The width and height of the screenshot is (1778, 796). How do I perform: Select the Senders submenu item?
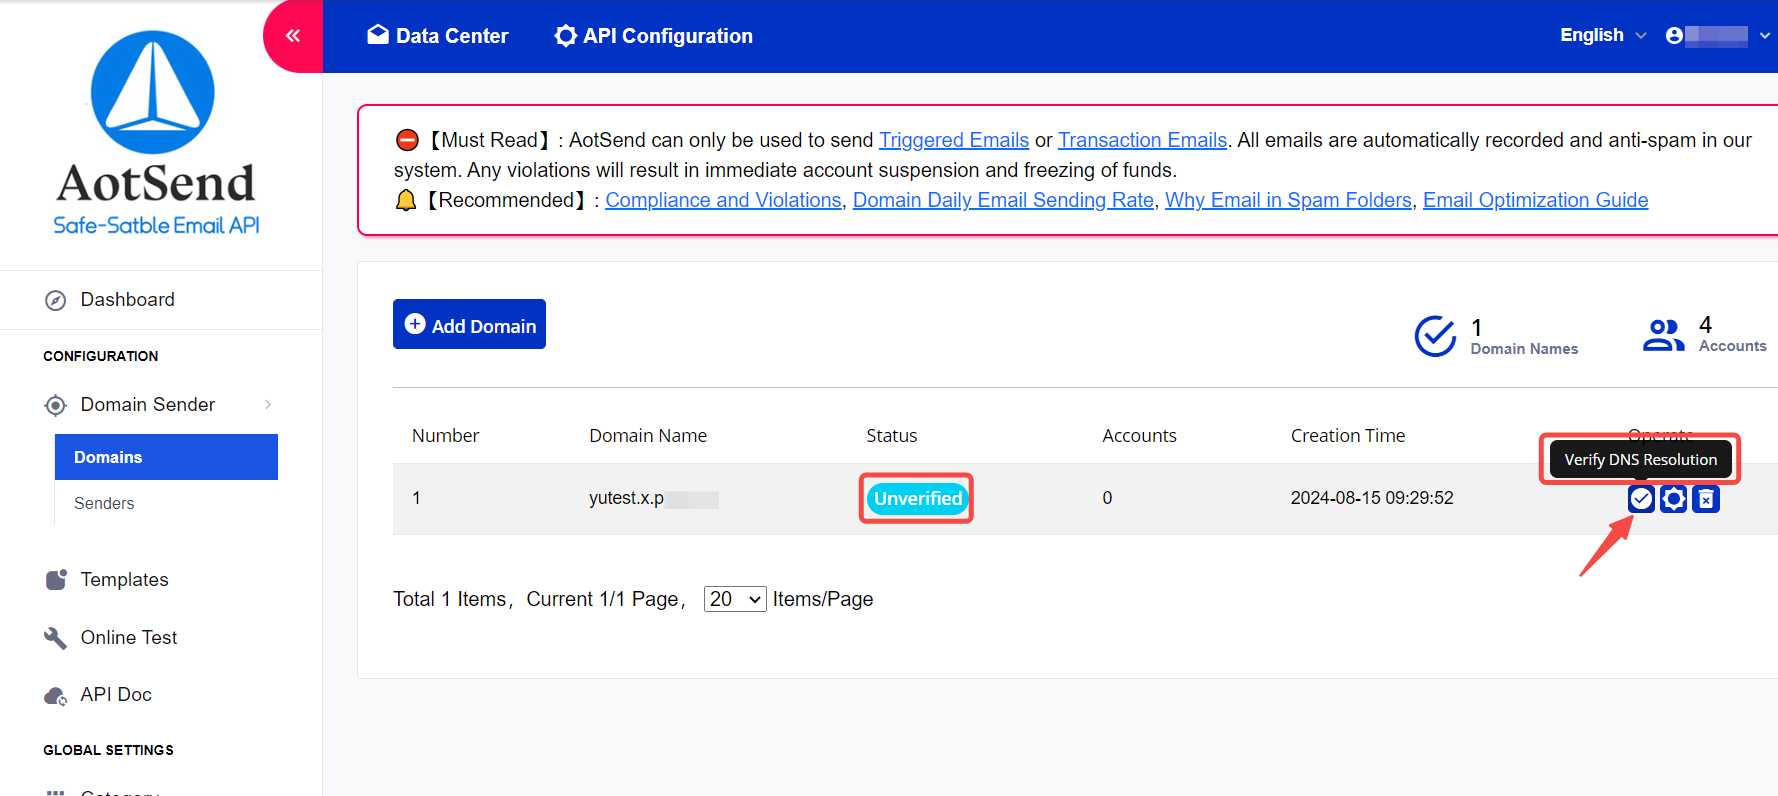pyautogui.click(x=104, y=503)
